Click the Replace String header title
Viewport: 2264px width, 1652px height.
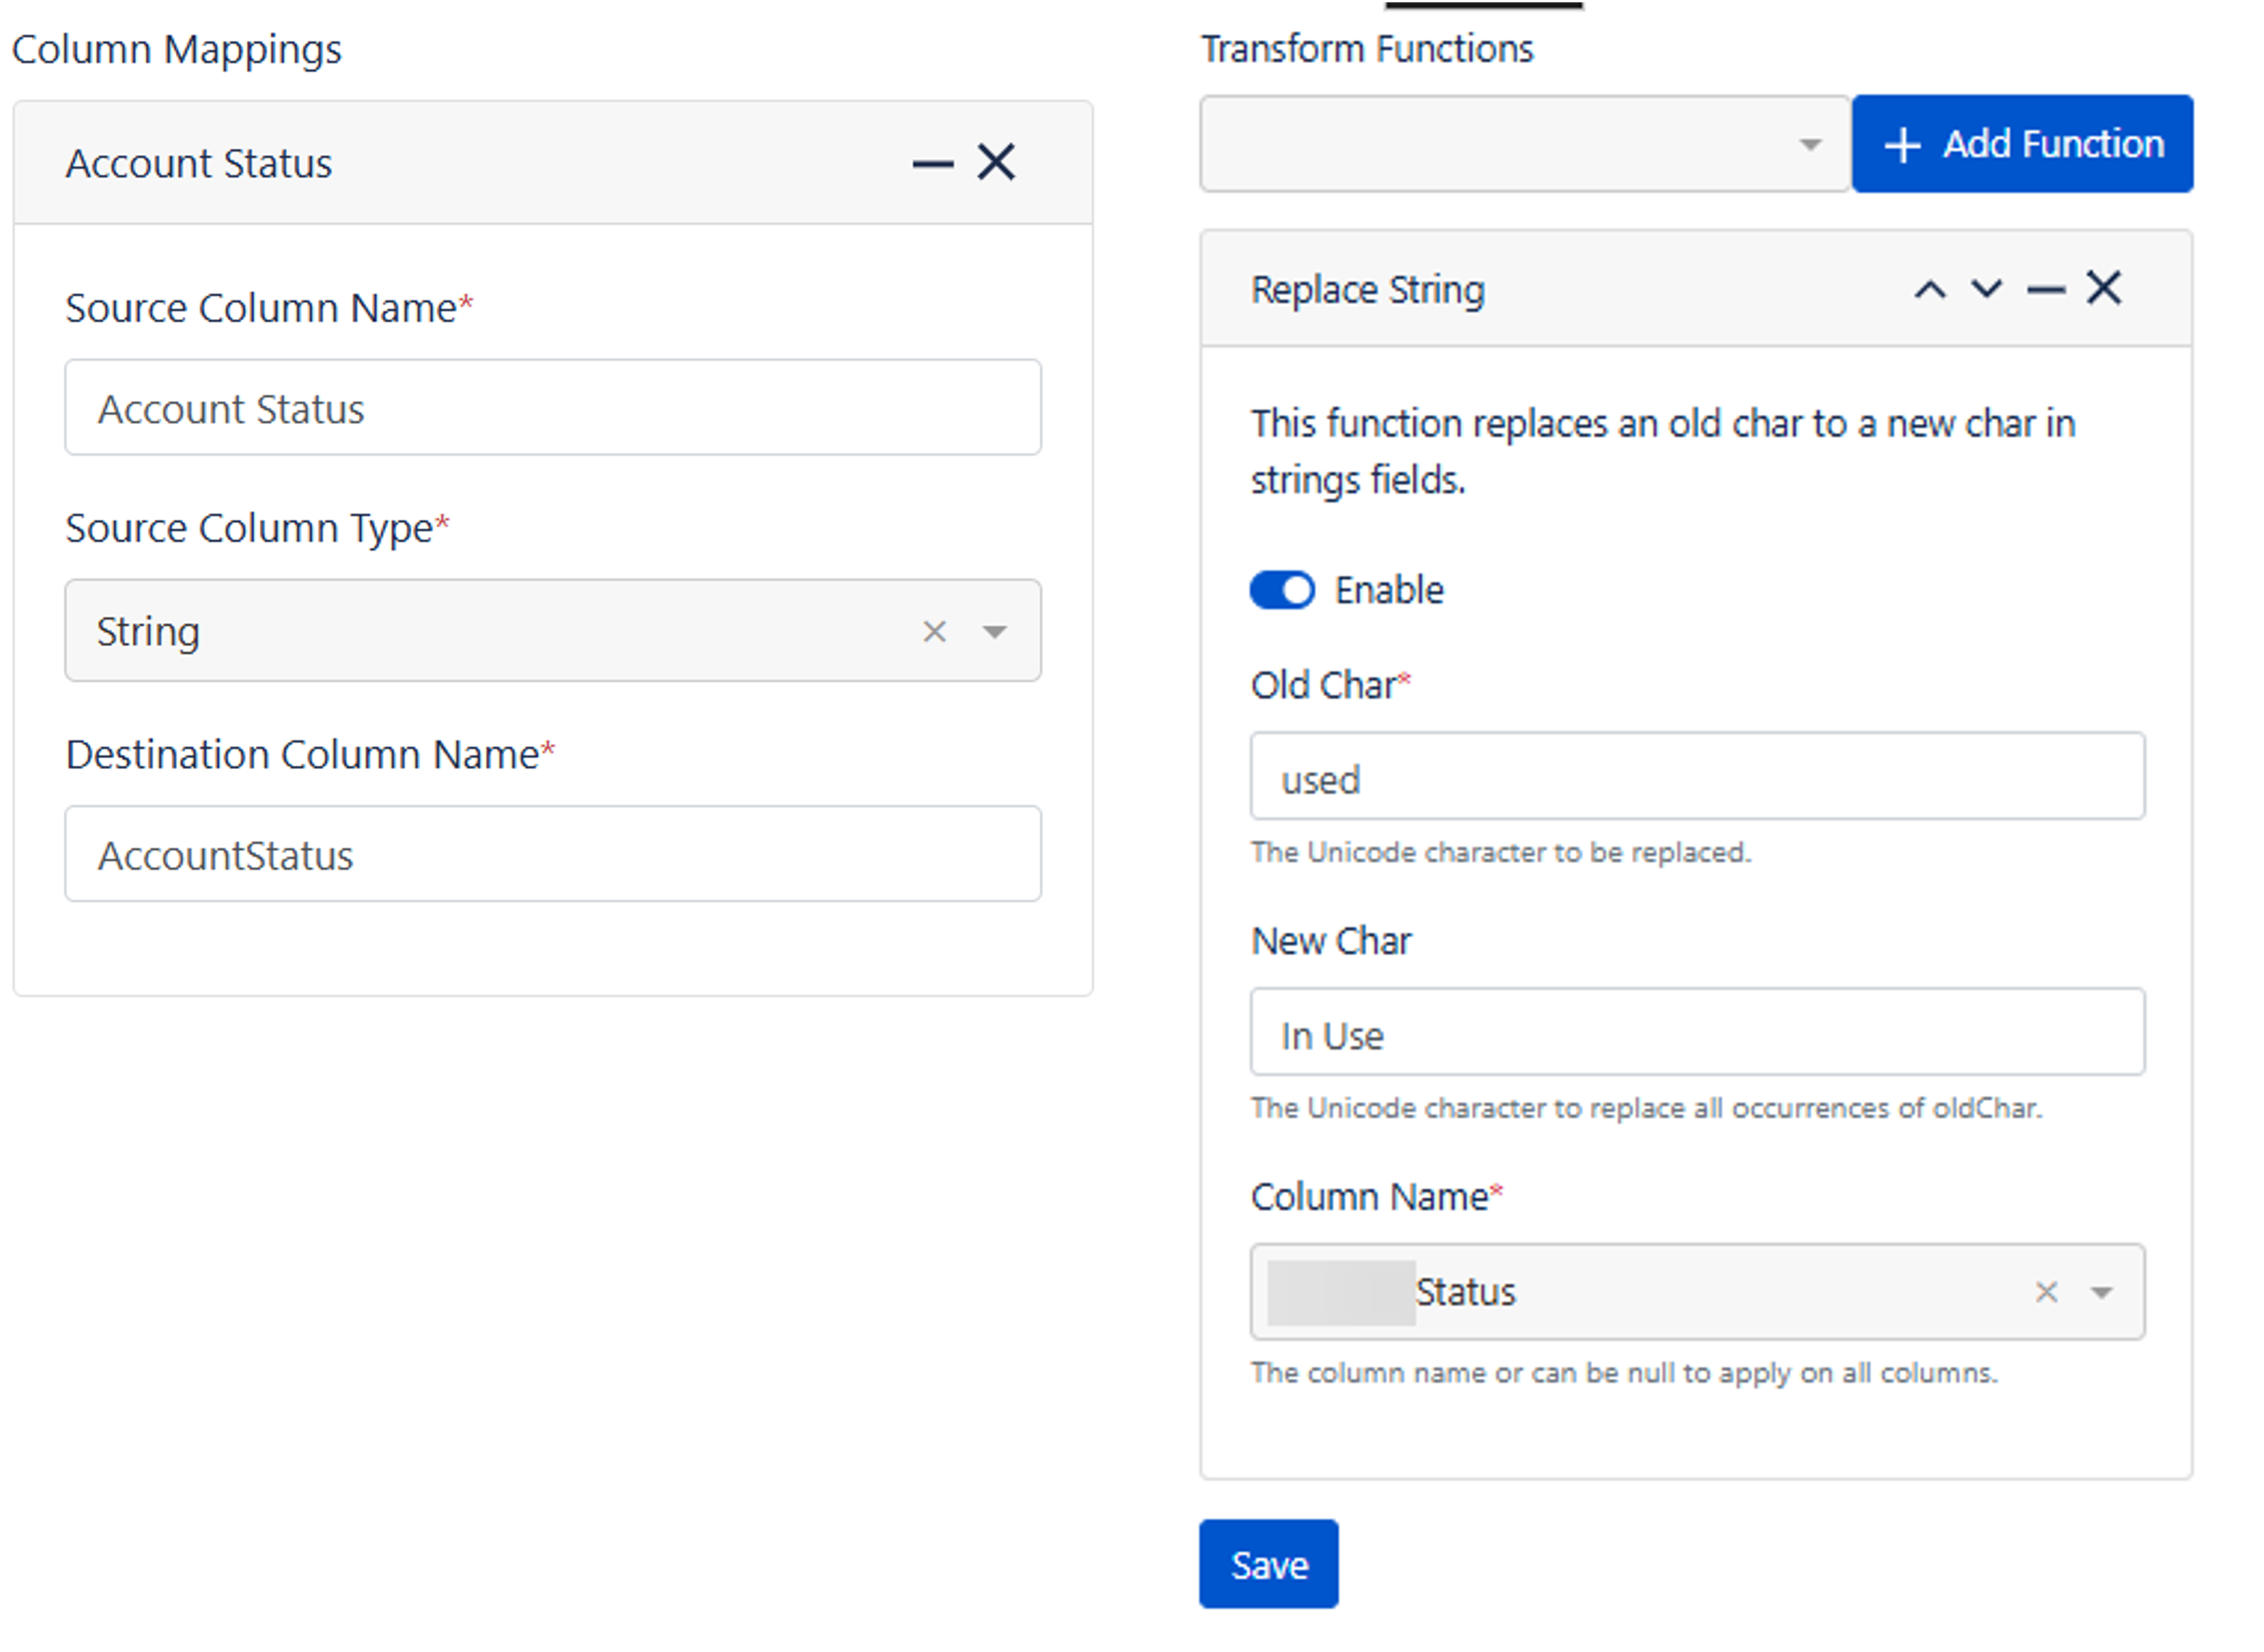click(x=1367, y=290)
